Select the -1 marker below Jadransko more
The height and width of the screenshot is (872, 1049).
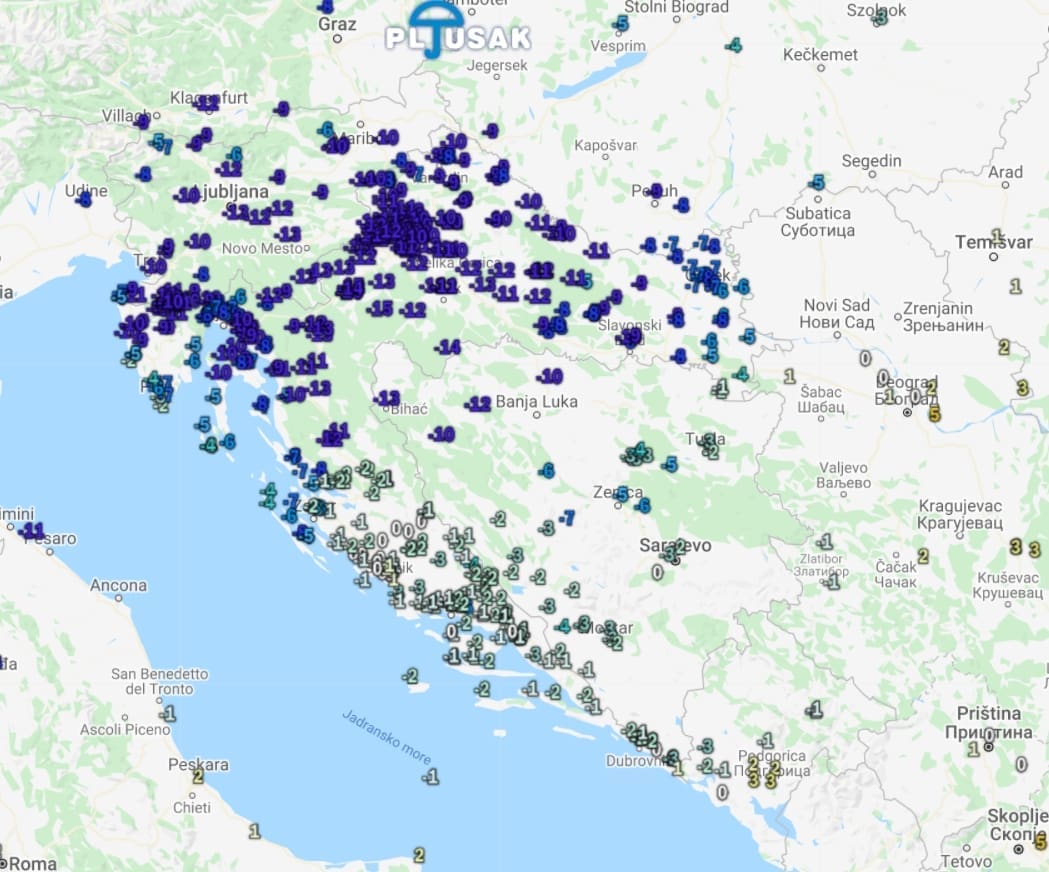(x=430, y=776)
